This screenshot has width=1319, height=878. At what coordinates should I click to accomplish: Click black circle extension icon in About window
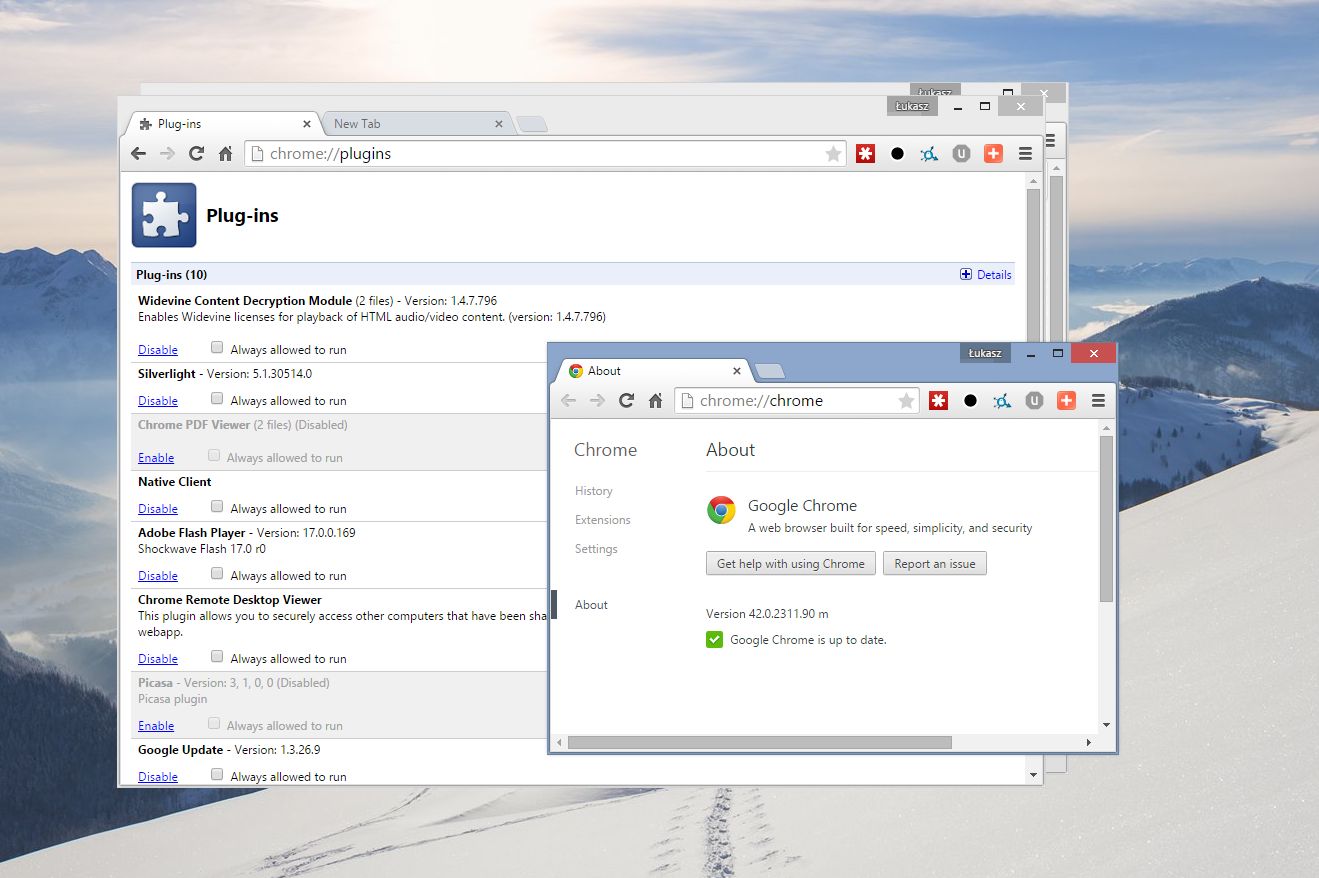click(970, 401)
